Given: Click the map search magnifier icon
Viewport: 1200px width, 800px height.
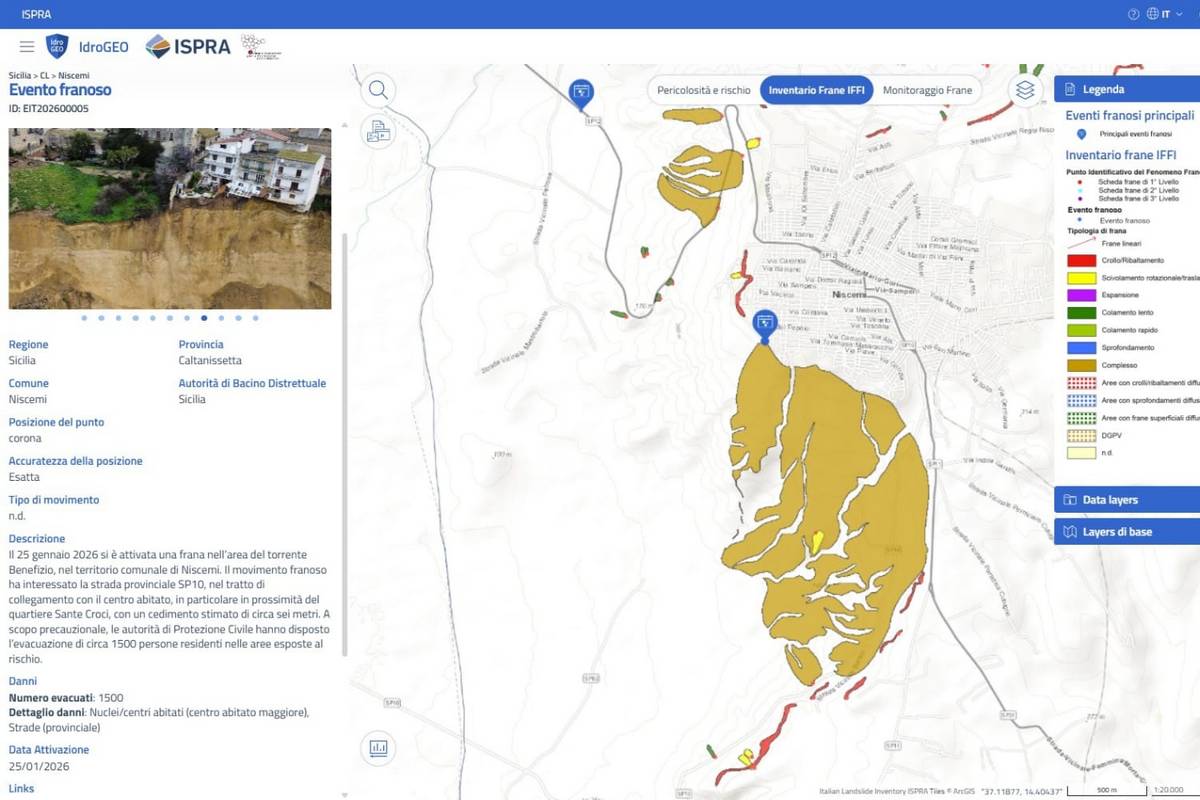Looking at the screenshot, I should point(378,90).
